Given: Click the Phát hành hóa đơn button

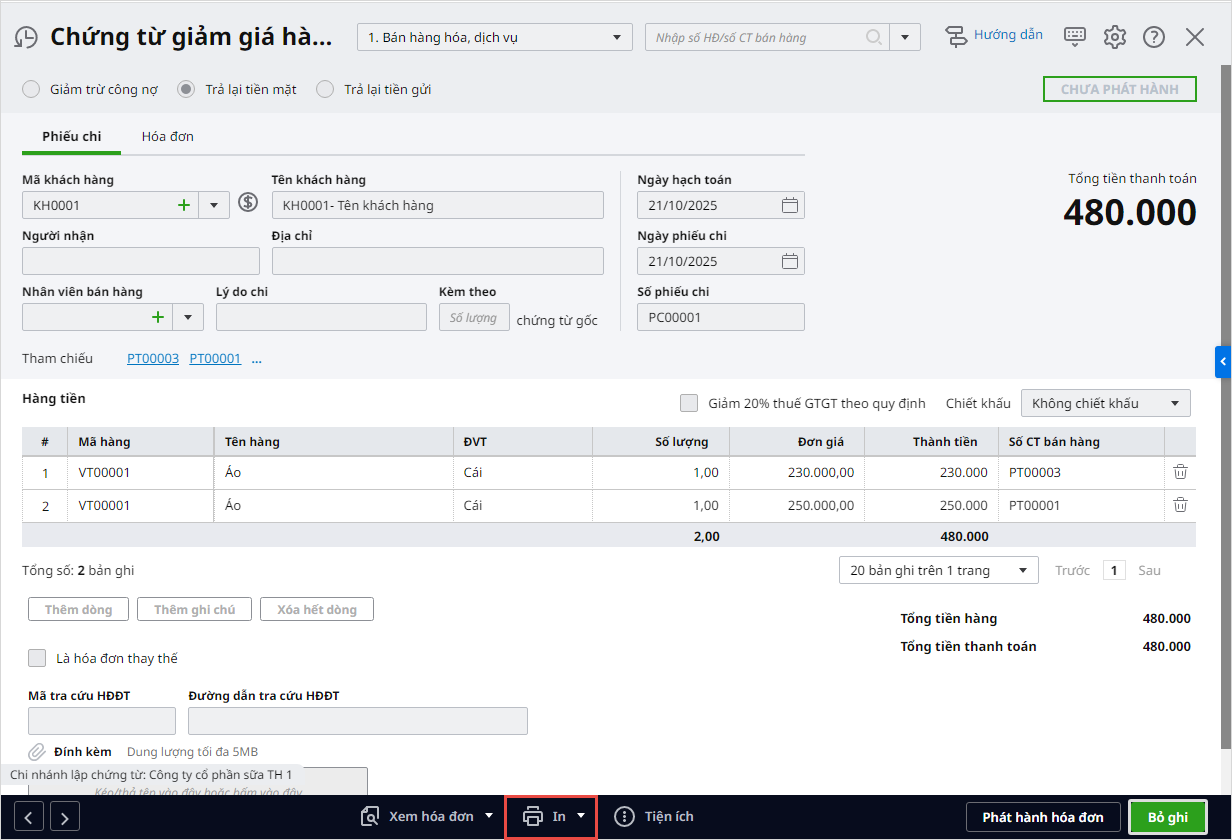Looking at the screenshot, I should (x=1042, y=817).
